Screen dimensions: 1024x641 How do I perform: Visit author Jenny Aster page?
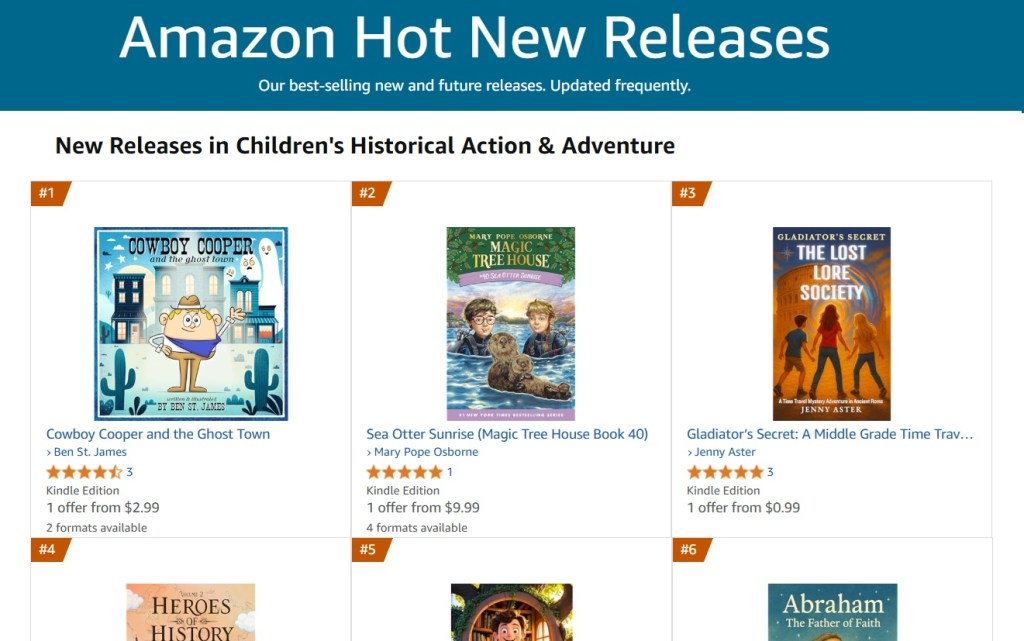click(x=725, y=452)
